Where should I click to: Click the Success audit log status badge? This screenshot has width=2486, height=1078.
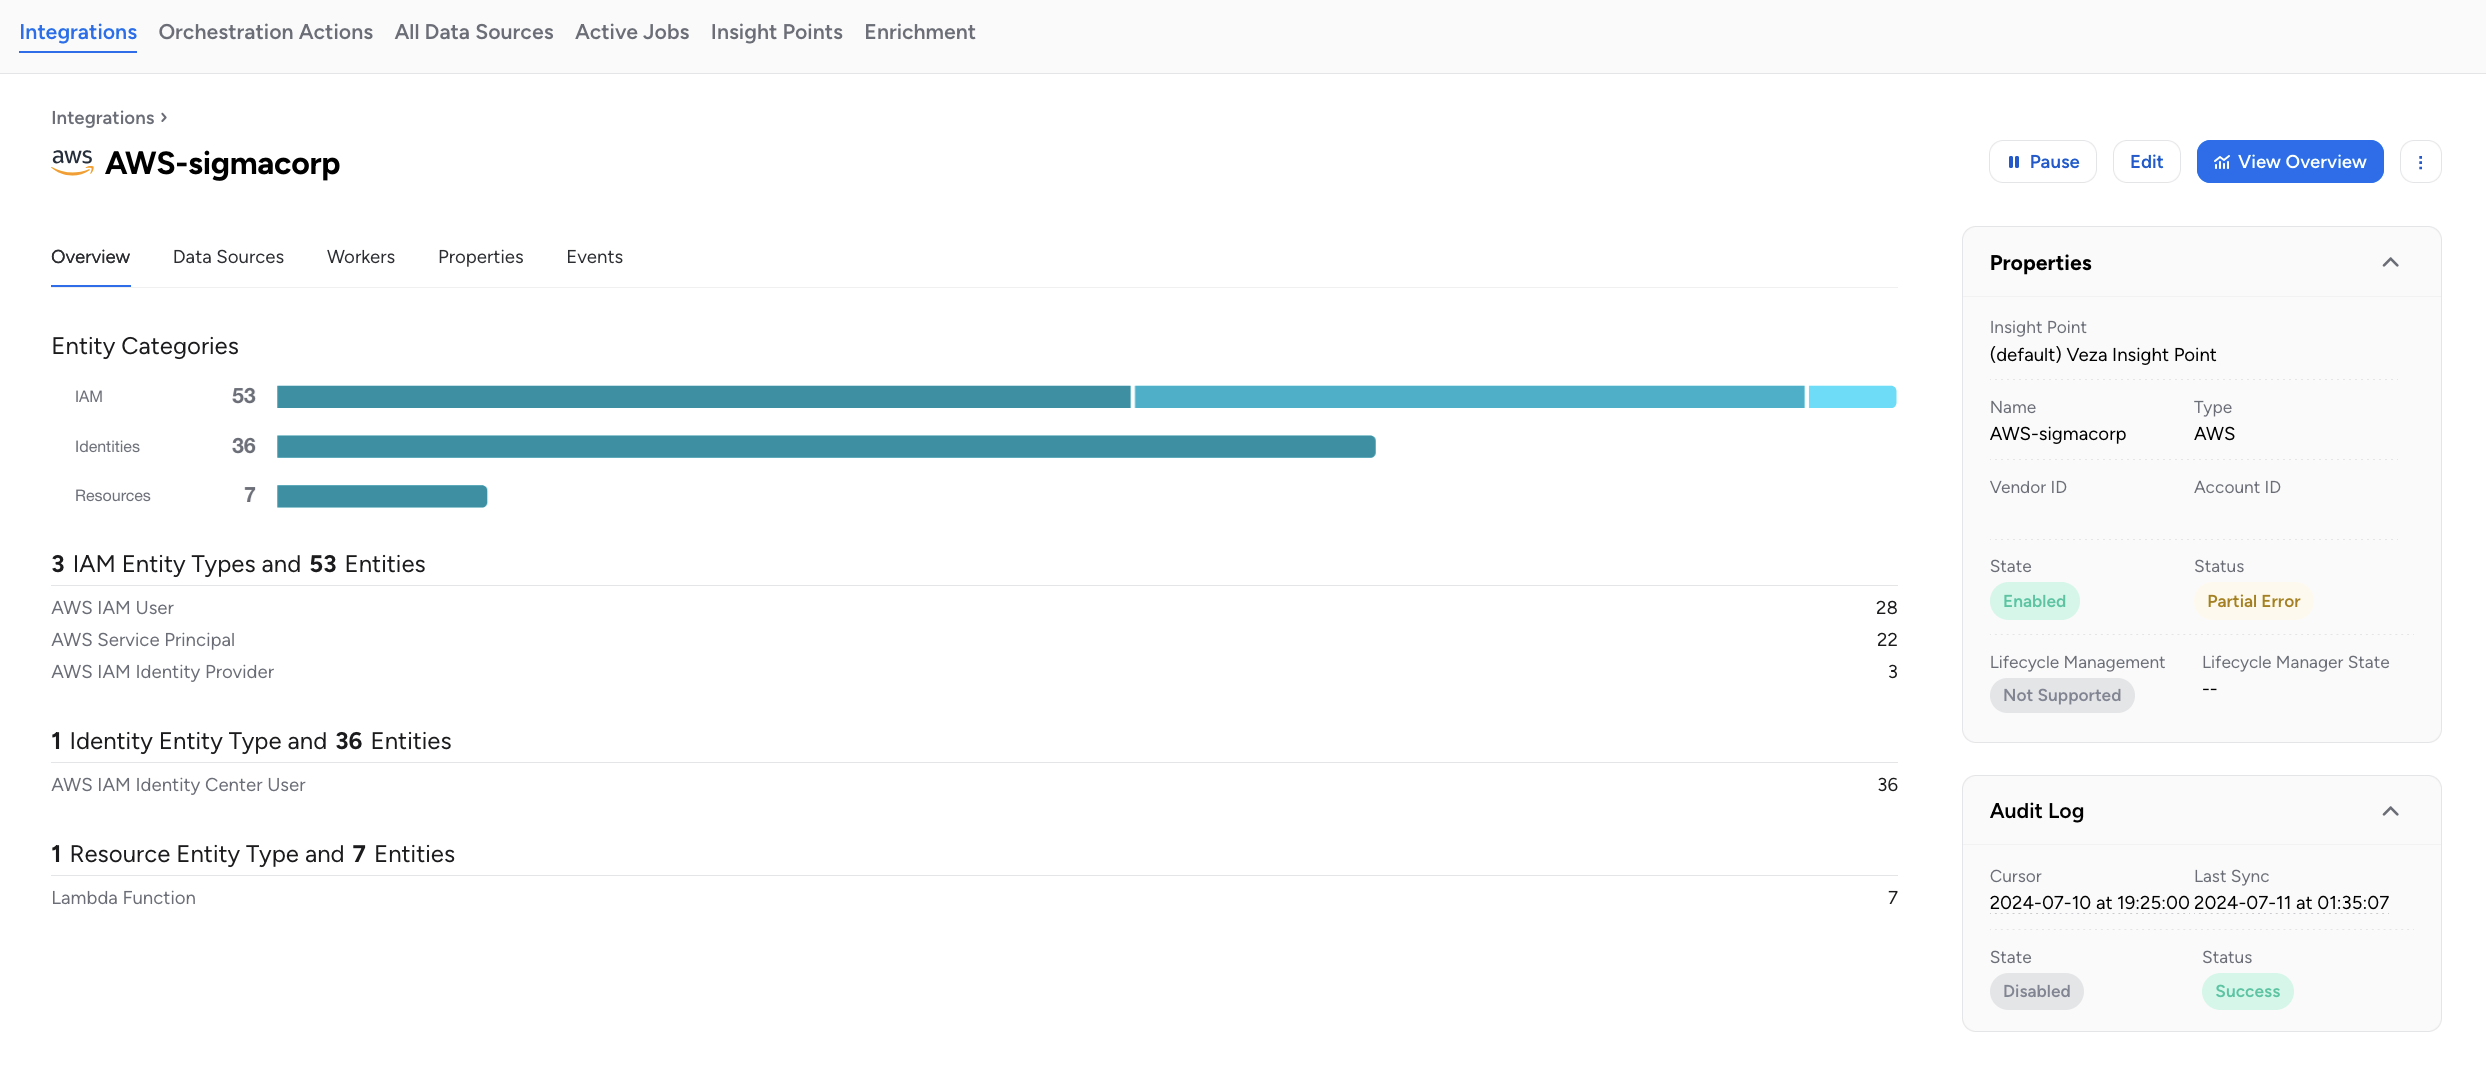2247,991
